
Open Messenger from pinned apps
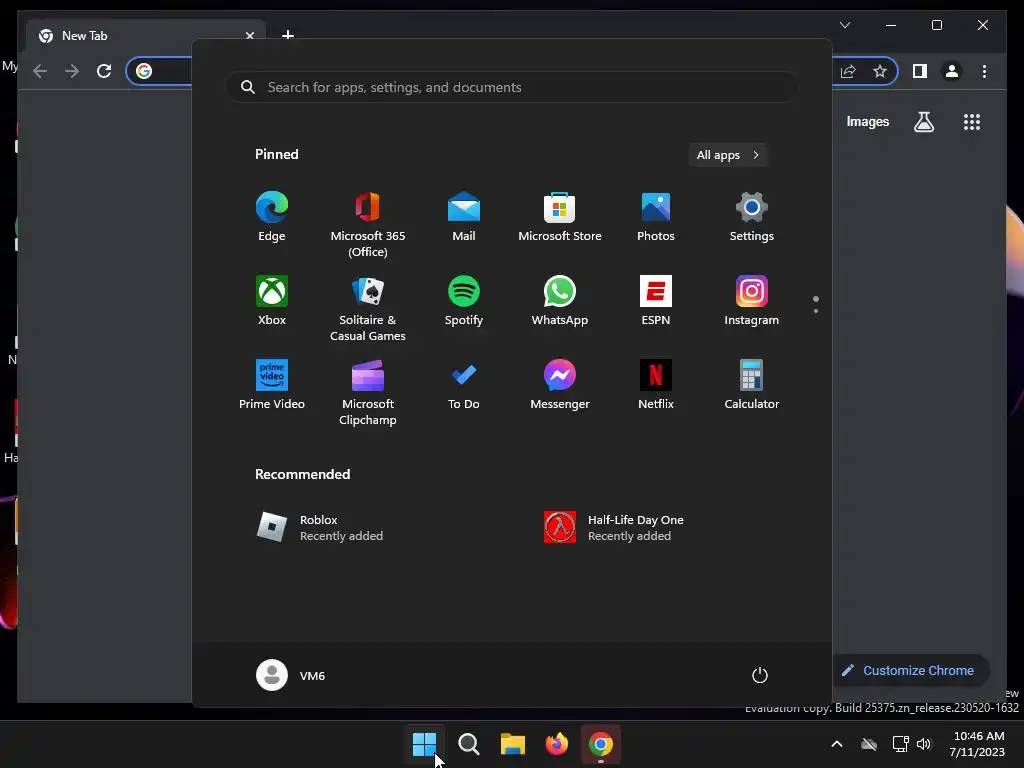(560, 385)
